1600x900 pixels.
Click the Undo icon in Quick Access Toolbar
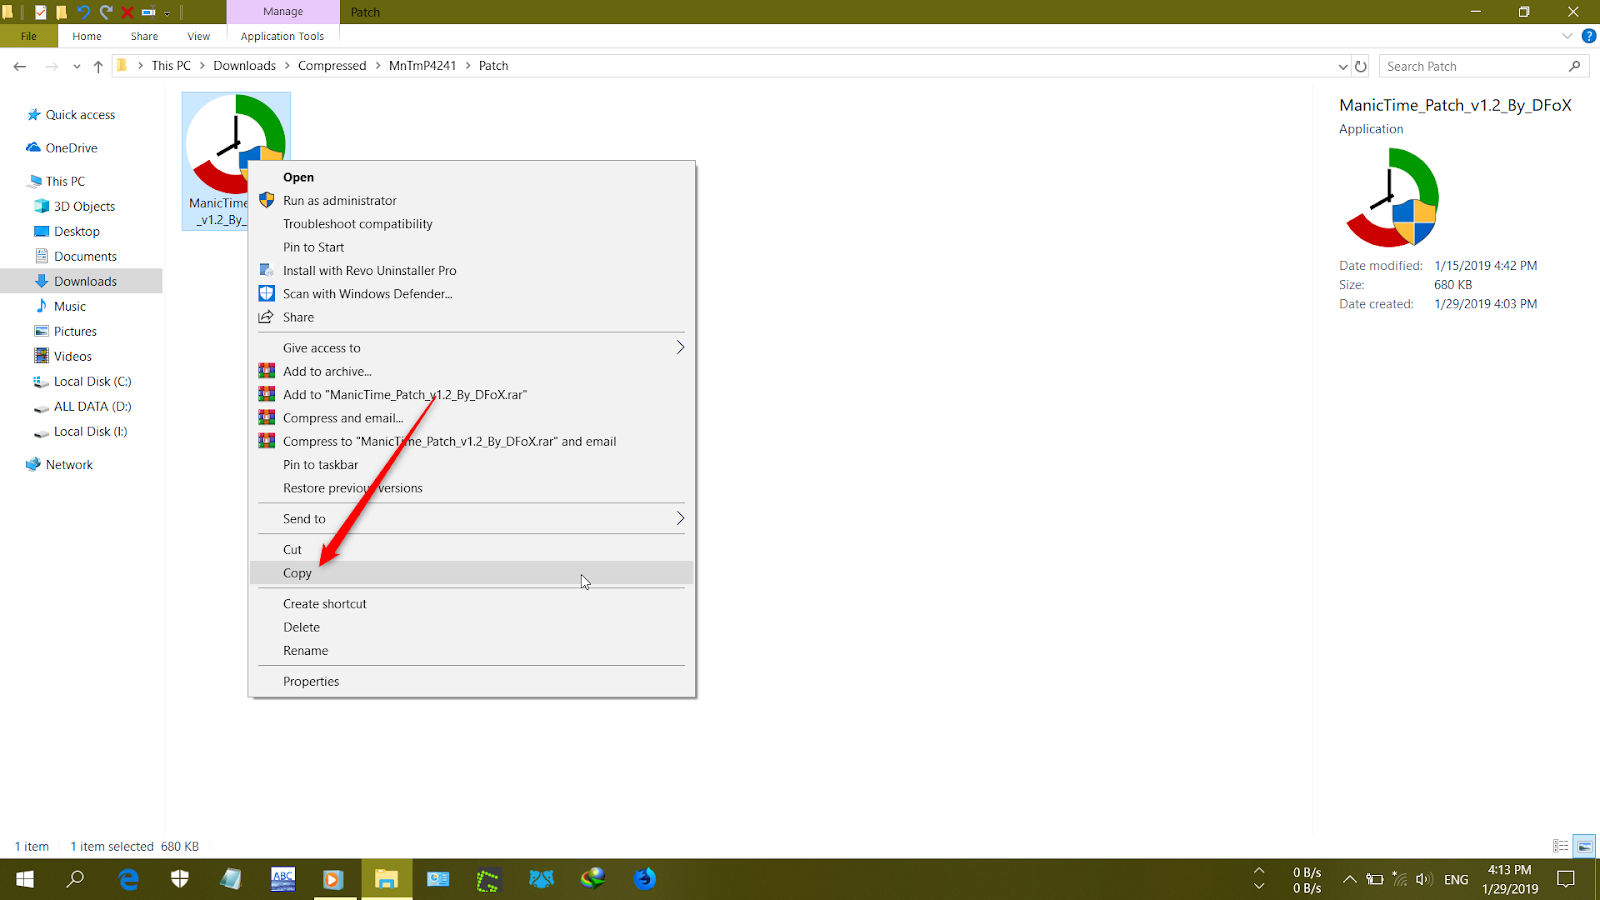coord(83,12)
